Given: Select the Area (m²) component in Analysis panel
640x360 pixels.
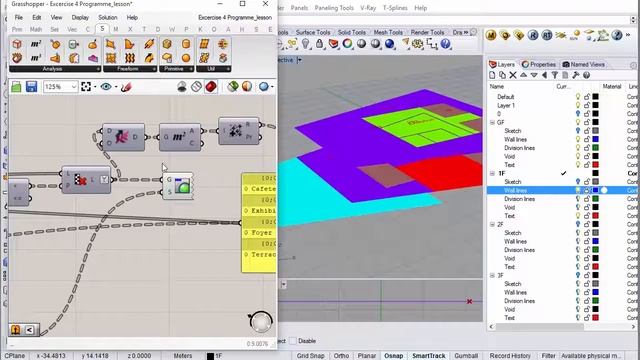Looking at the screenshot, I should click(x=36, y=44).
